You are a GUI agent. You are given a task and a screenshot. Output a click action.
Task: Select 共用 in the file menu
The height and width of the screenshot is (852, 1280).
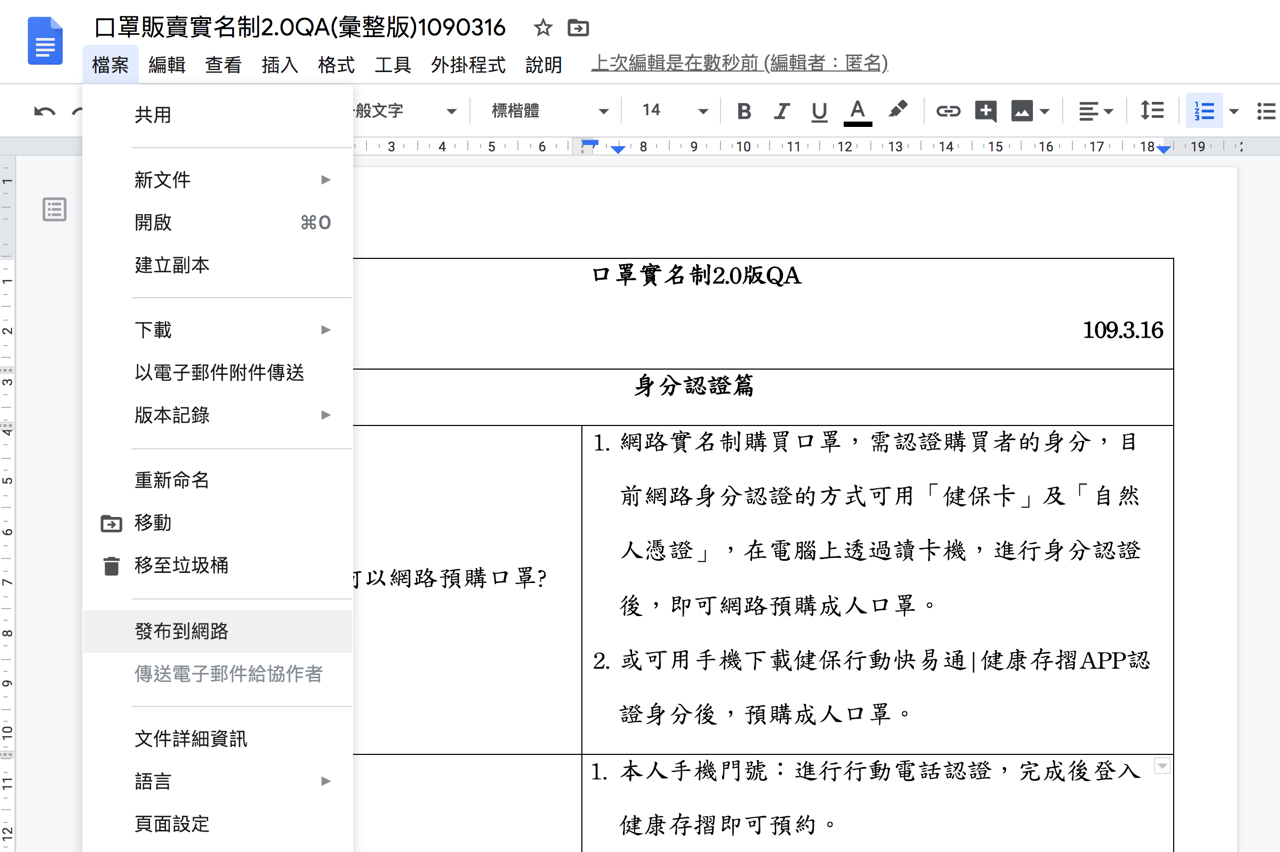coord(218,115)
